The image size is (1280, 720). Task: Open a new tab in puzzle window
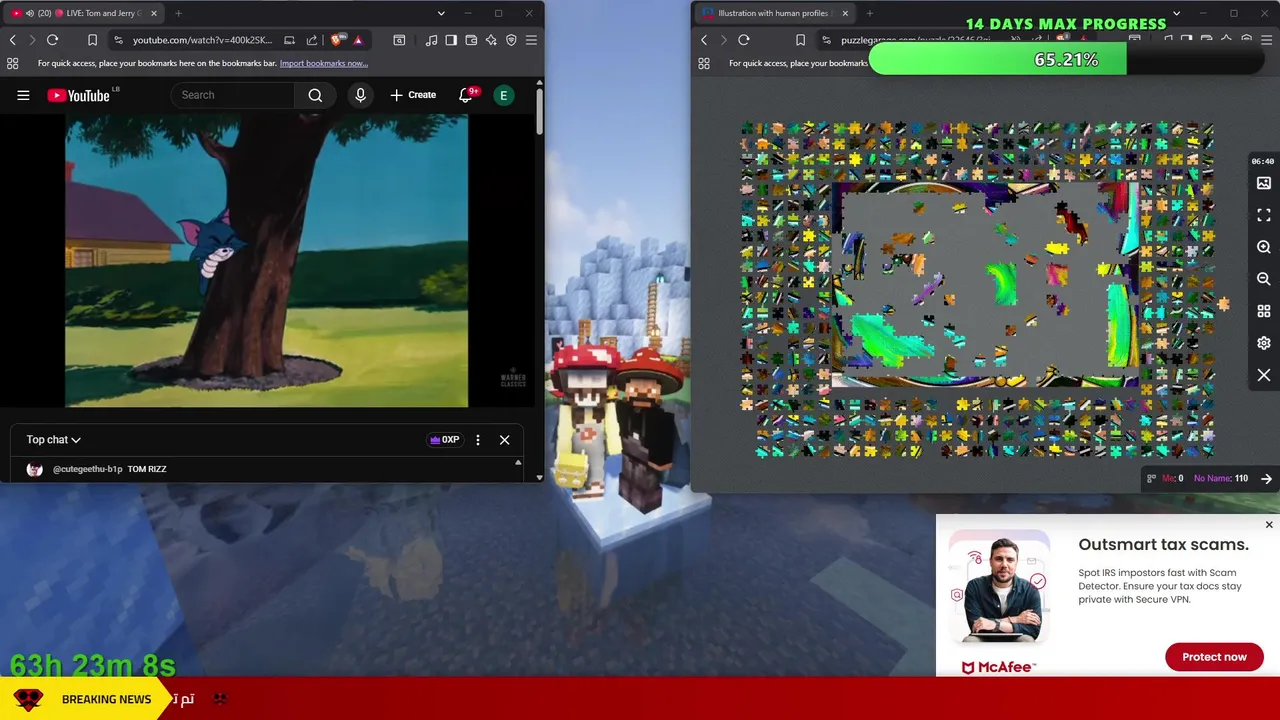869,13
